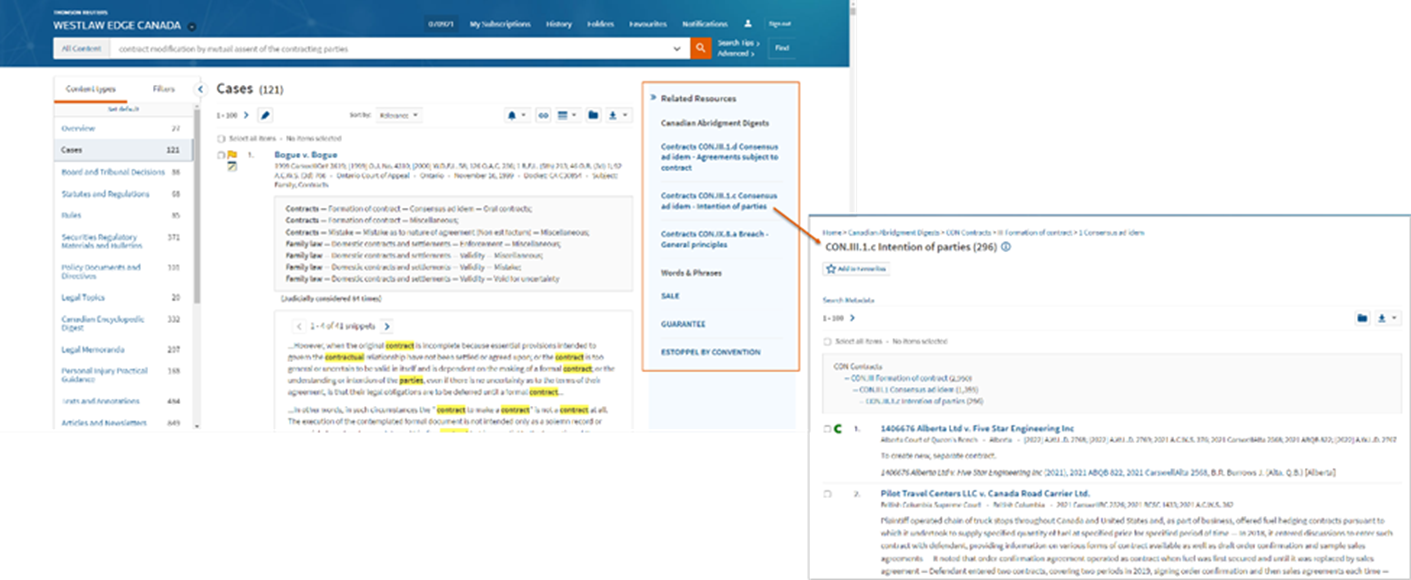Select Legal Topics content type
This screenshot has width=1411, height=580.
pos(83,297)
